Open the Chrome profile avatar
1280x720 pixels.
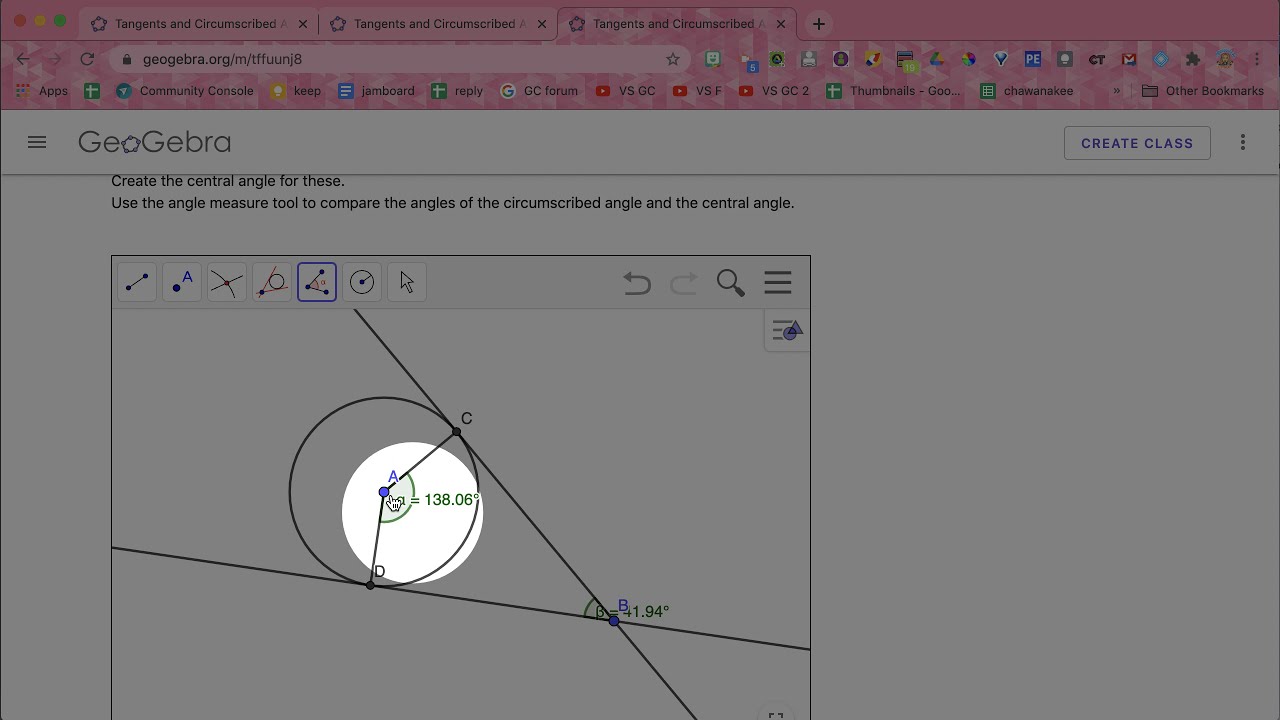click(x=1225, y=60)
